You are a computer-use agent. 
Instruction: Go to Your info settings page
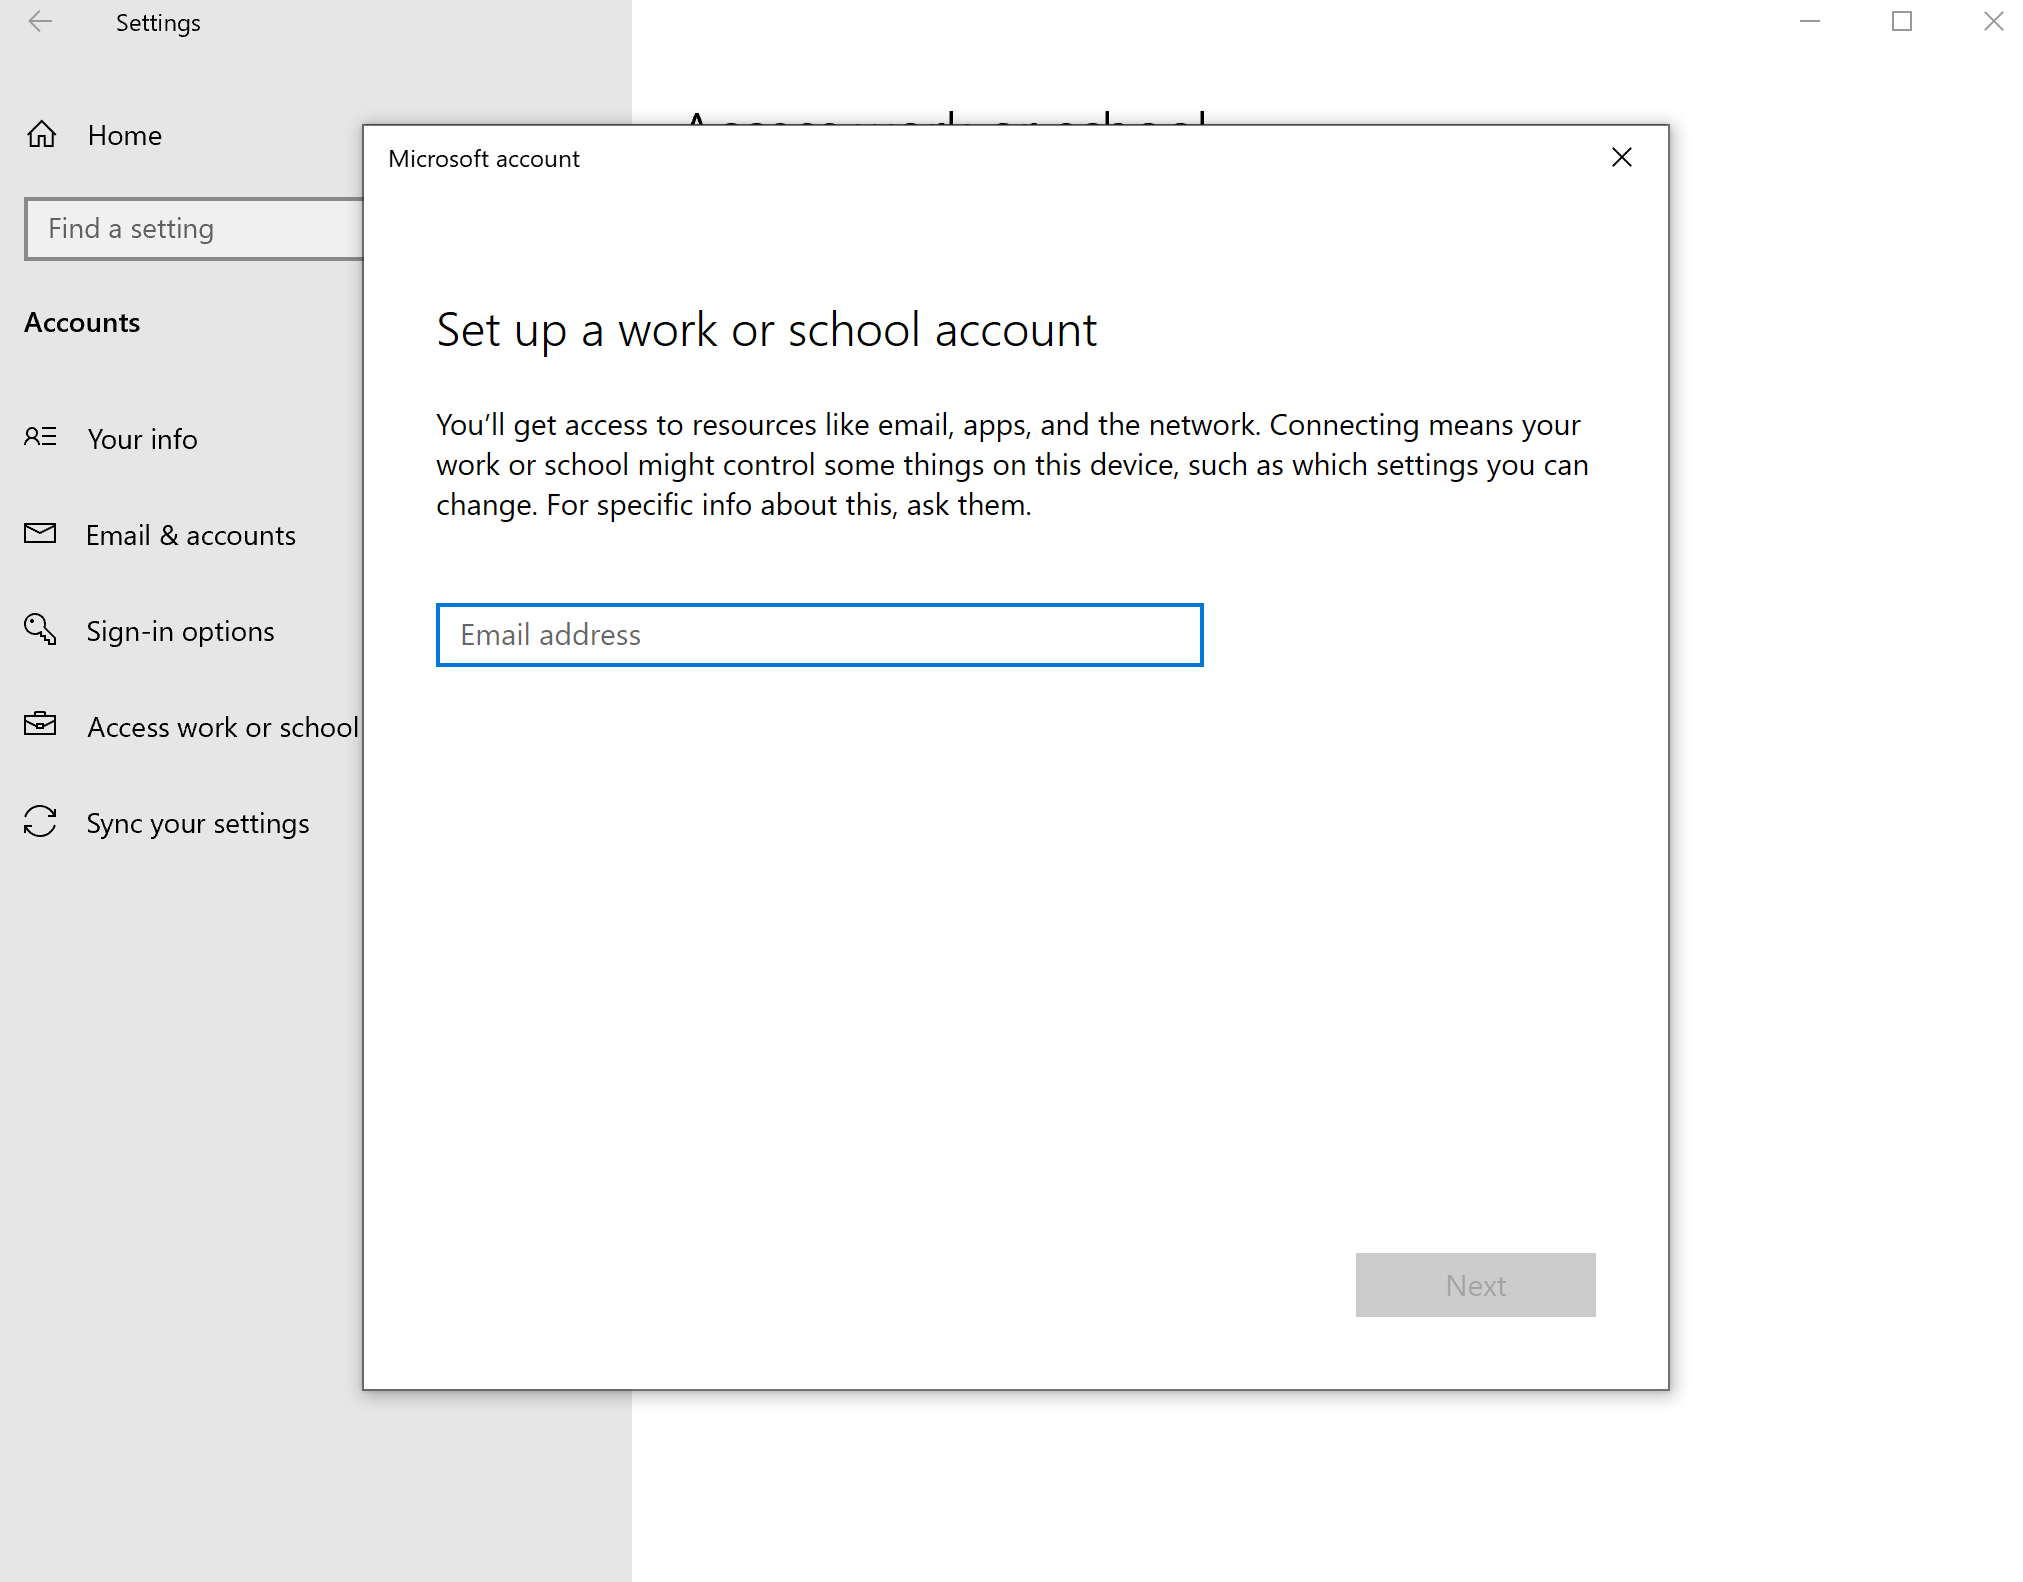tap(141, 439)
